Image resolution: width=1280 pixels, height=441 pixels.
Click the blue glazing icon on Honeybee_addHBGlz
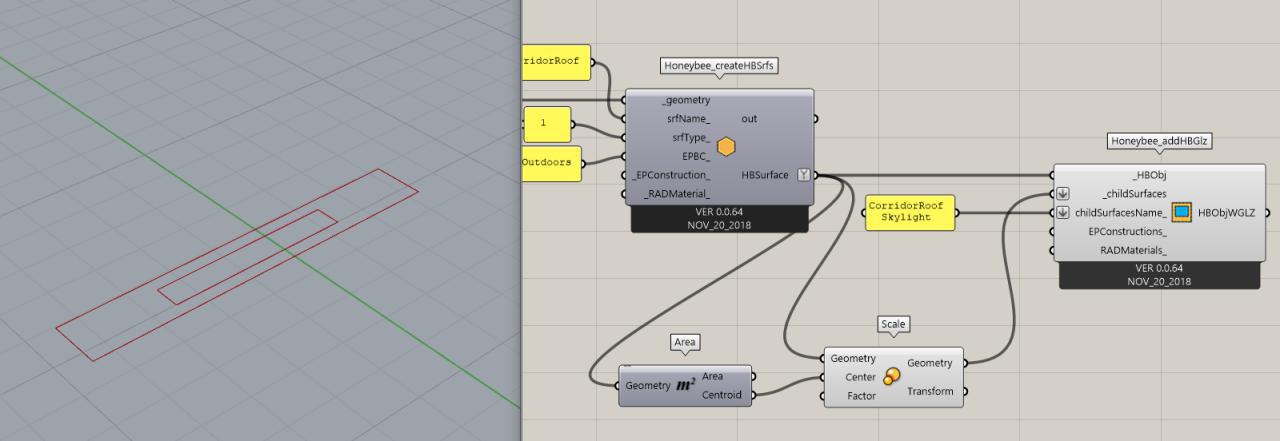[1182, 212]
